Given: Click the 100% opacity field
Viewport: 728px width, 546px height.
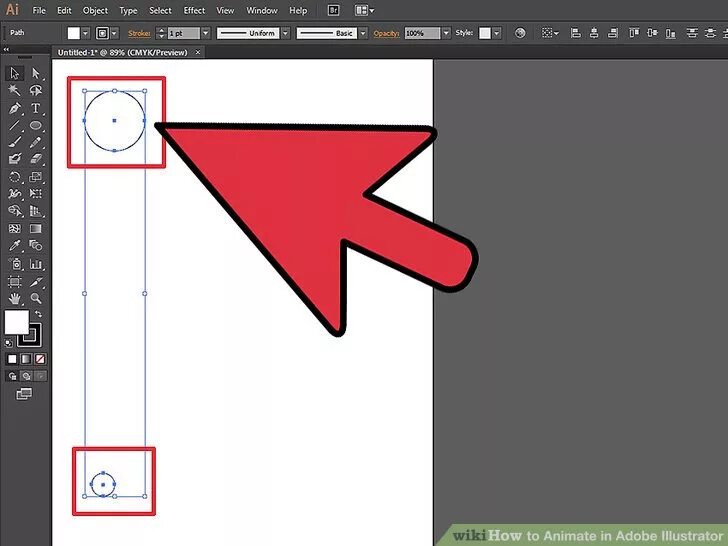Looking at the screenshot, I should click(422, 33).
